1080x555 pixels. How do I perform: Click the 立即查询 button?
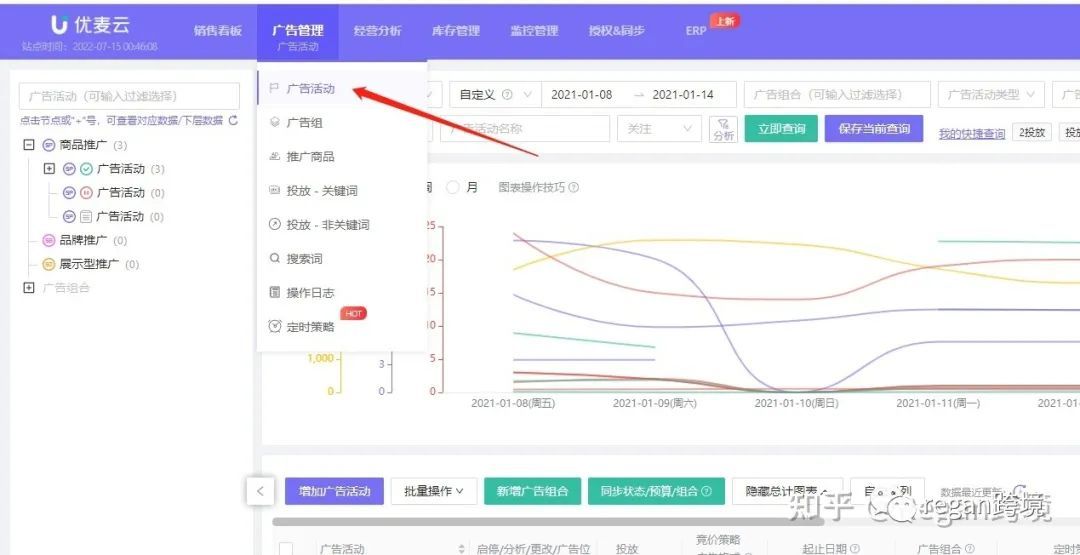click(781, 129)
